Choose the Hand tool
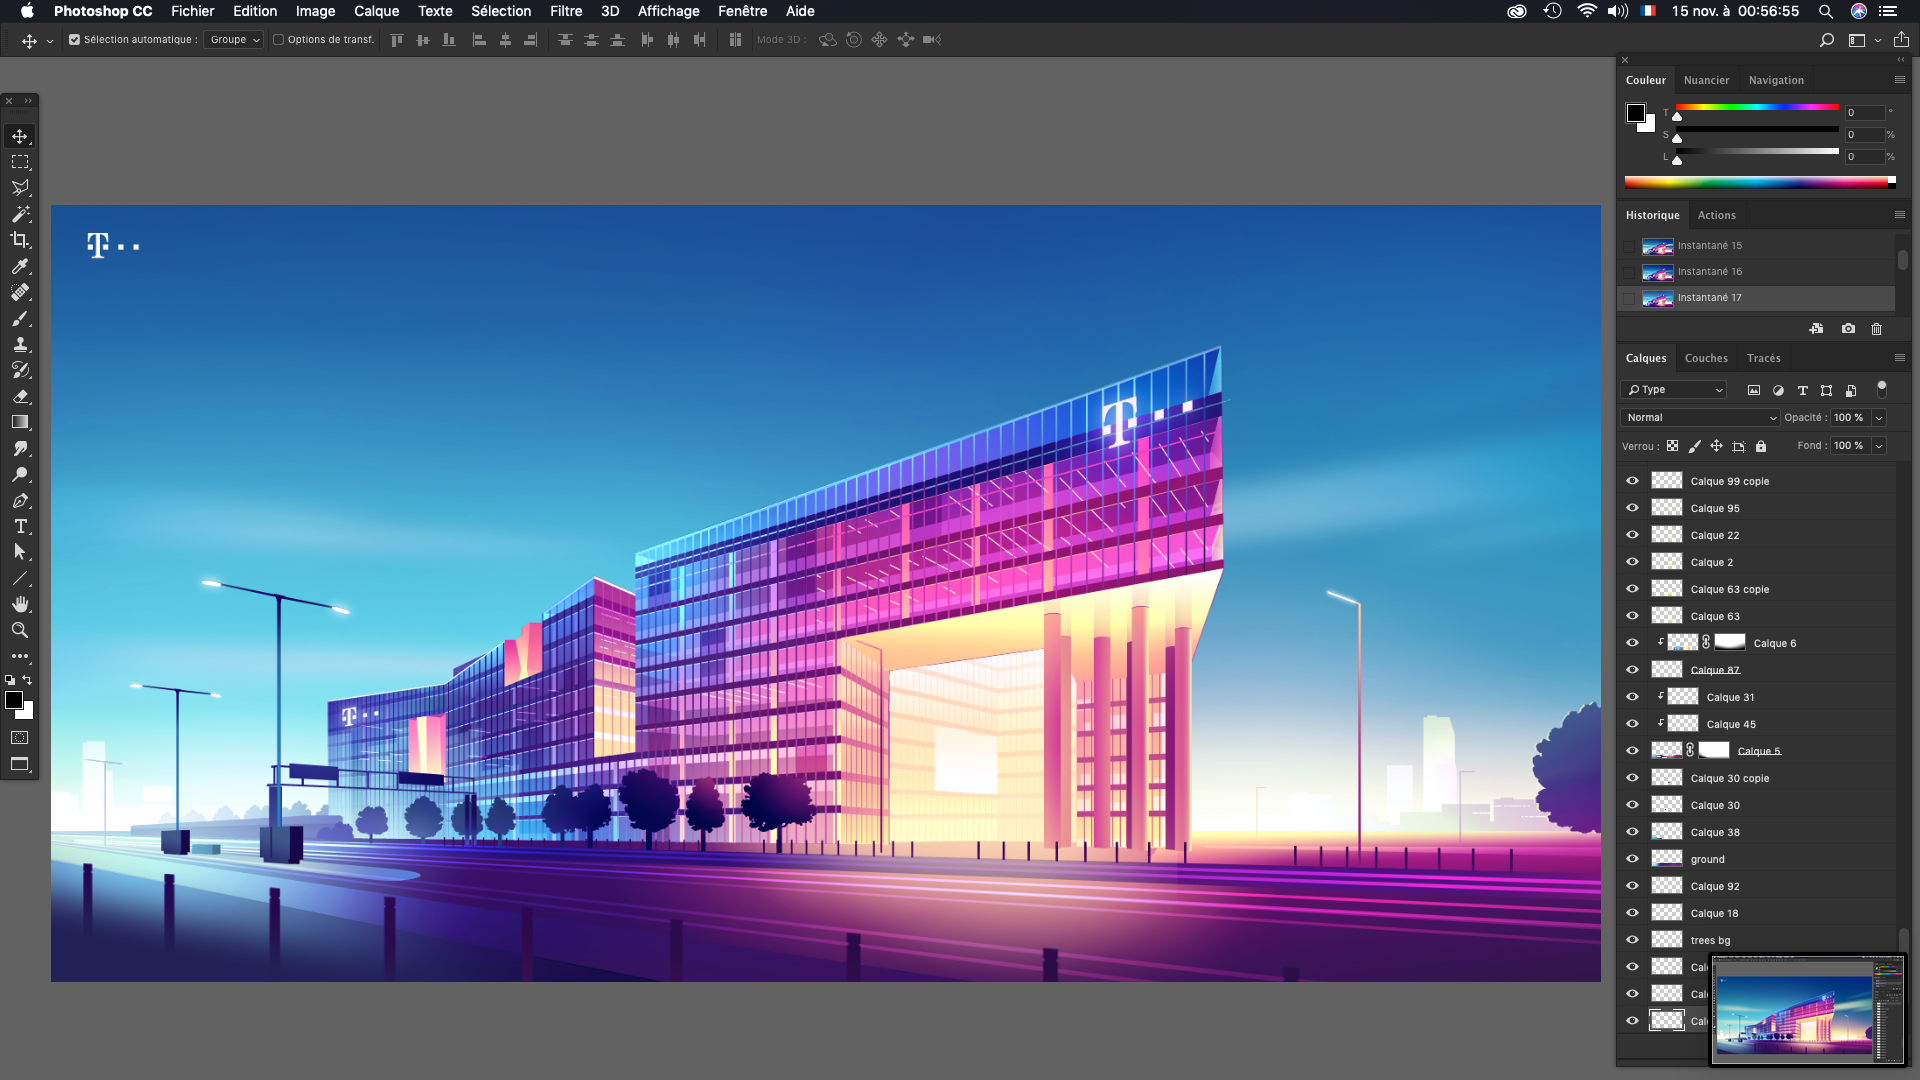1920x1080 pixels. pos(20,604)
